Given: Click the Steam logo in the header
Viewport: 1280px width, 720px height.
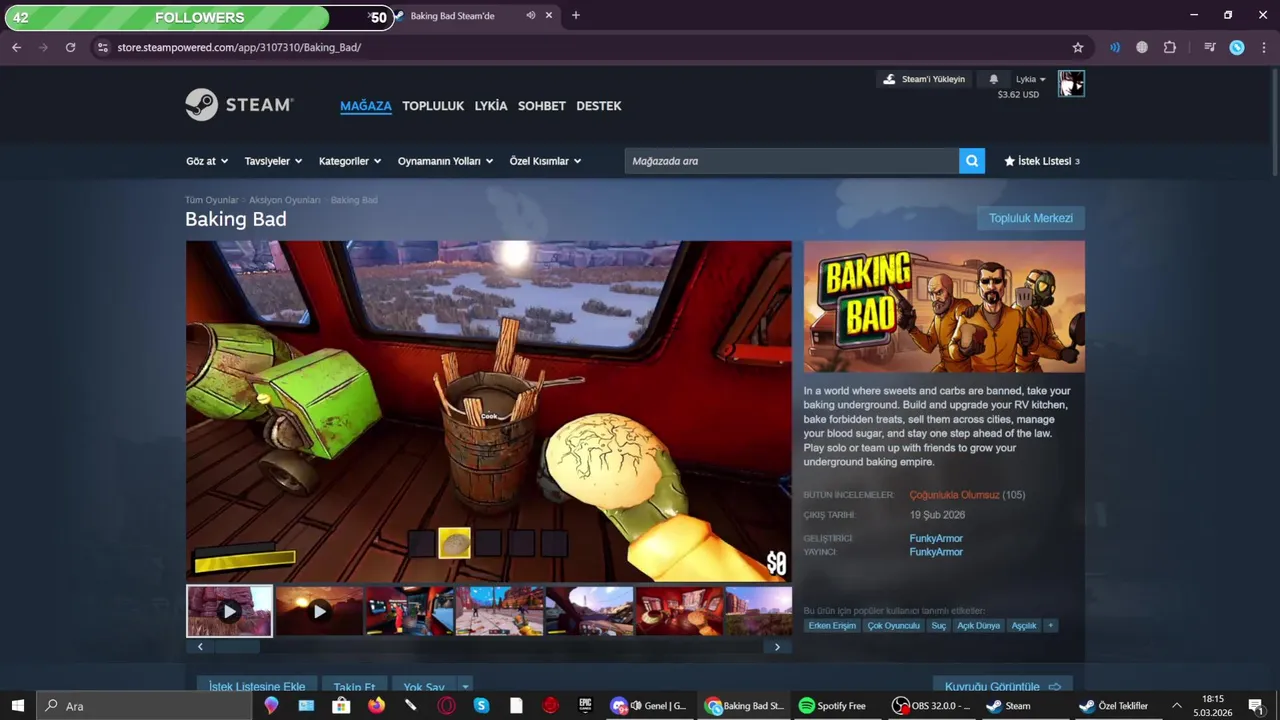Looking at the screenshot, I should (x=239, y=105).
